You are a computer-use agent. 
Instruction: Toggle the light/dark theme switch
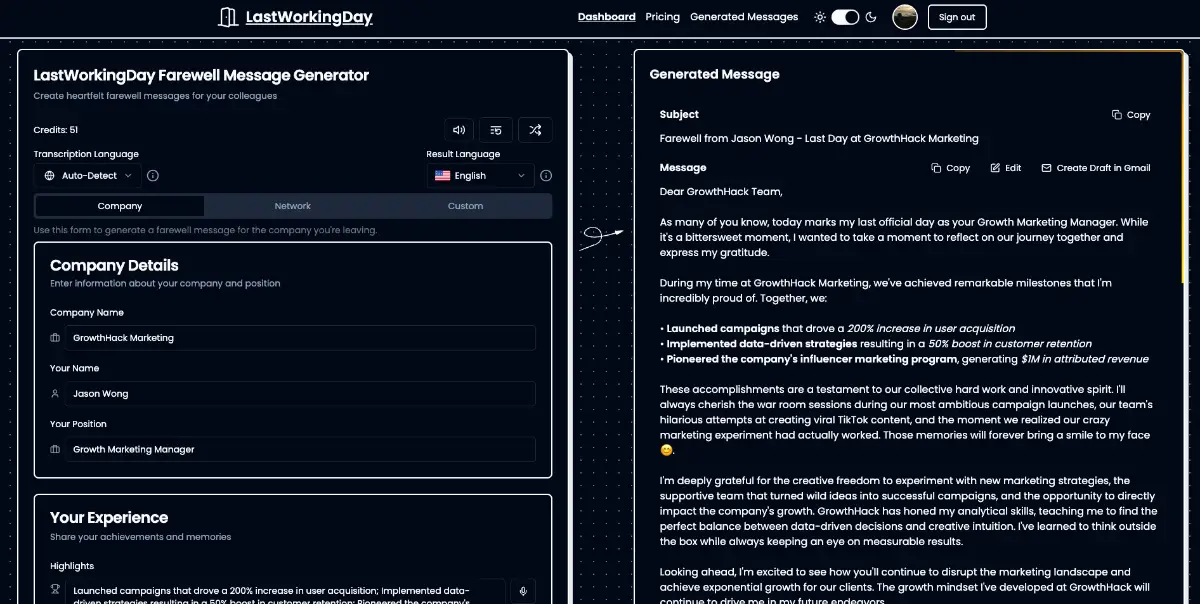[x=845, y=17]
